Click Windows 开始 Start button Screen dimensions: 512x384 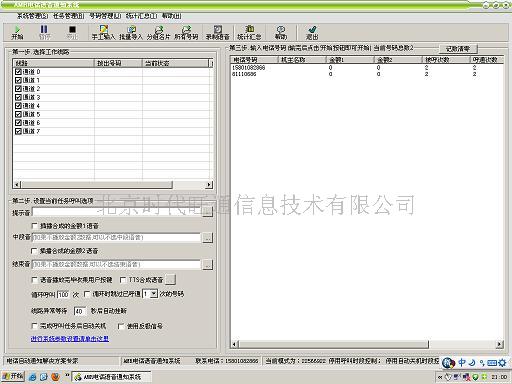coord(13,377)
